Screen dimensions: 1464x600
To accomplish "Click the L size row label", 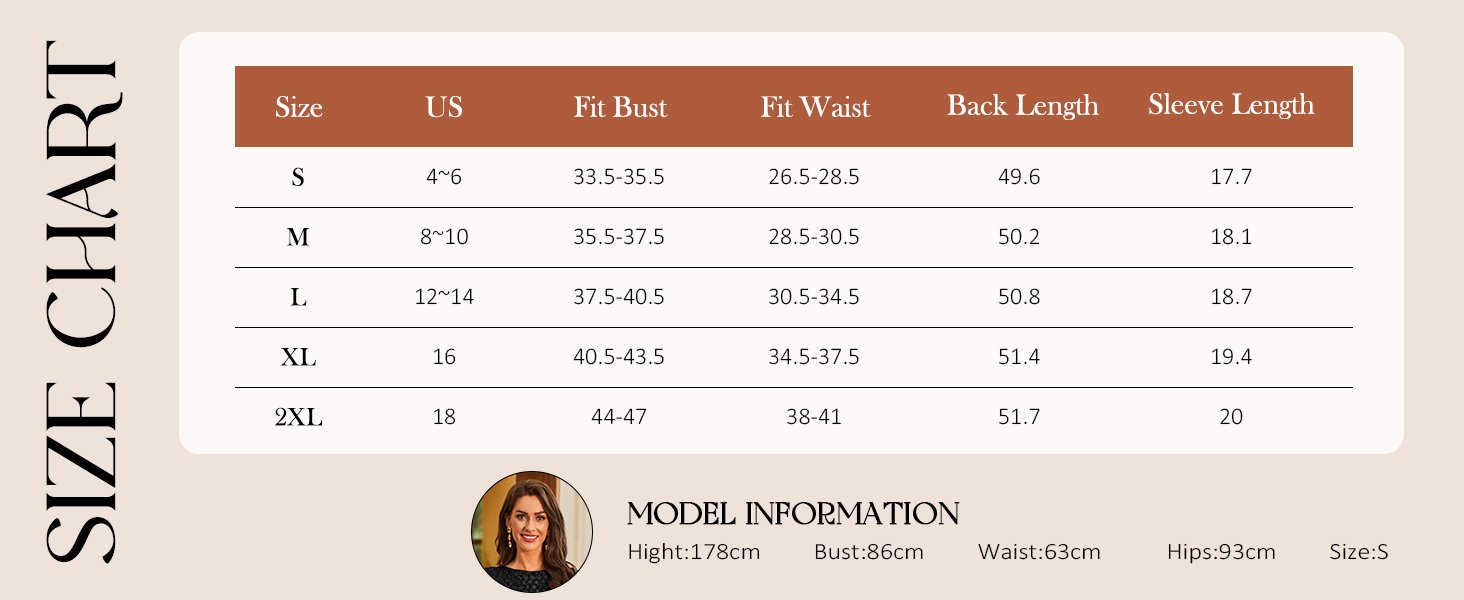I will (298, 298).
